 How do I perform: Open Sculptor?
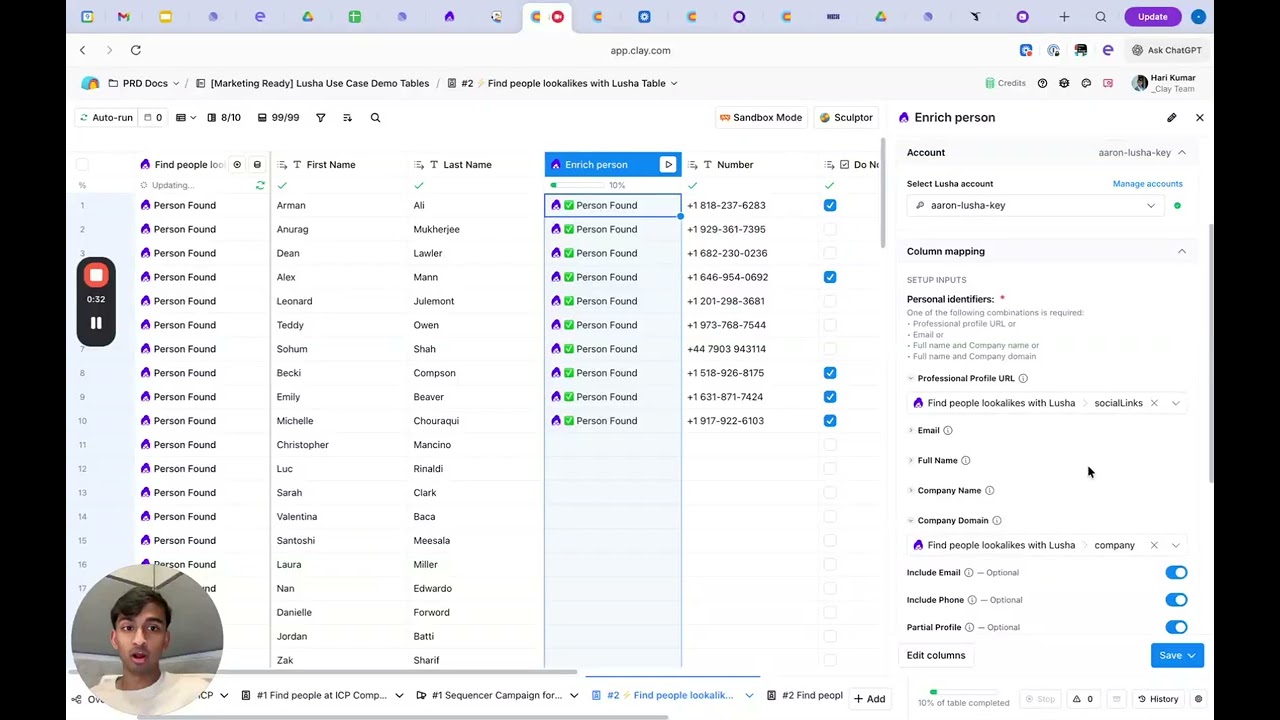847,118
